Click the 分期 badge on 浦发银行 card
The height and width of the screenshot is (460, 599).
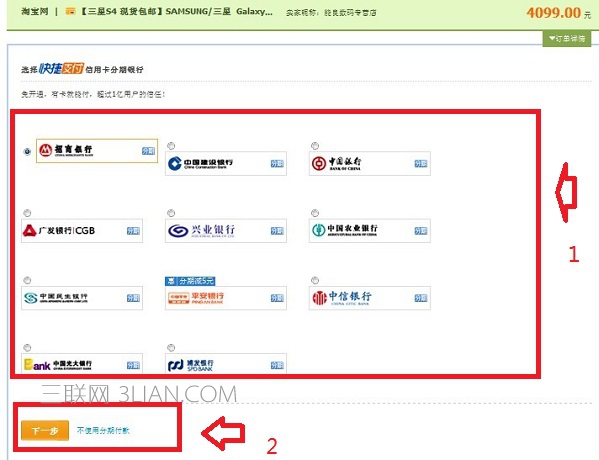(277, 365)
